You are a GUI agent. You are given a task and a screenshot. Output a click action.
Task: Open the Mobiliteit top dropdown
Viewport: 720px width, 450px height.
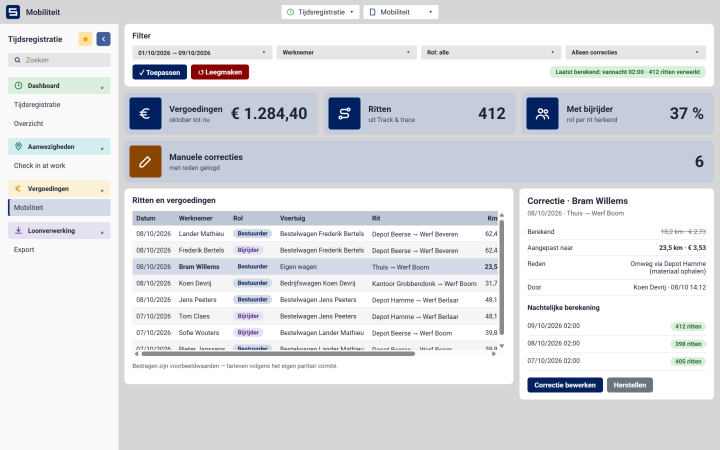[401, 12]
